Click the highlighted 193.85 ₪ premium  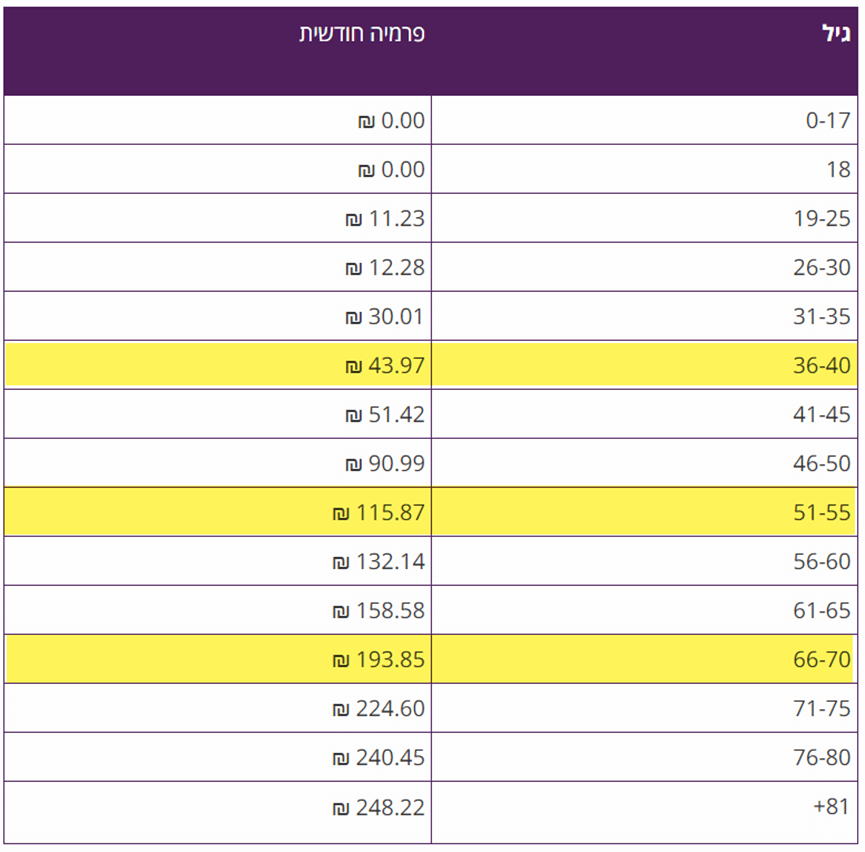(379, 660)
